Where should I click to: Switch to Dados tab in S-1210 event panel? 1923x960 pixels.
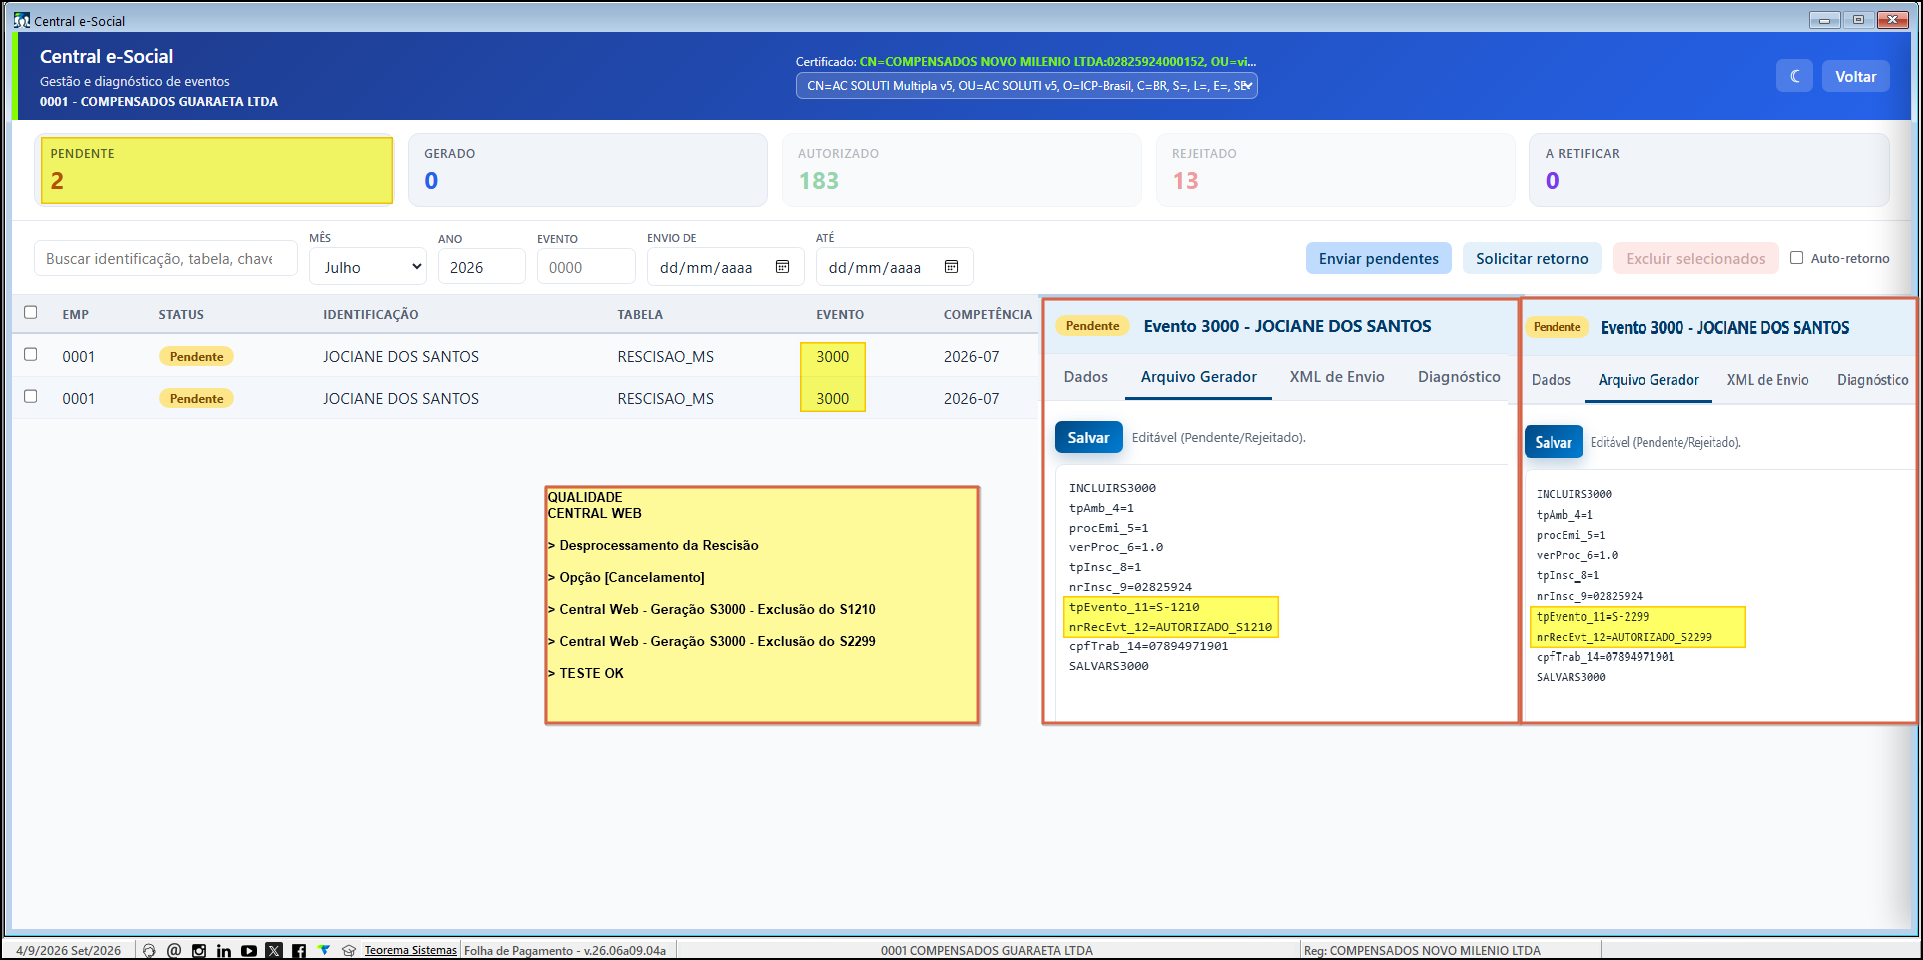pyautogui.click(x=1086, y=377)
